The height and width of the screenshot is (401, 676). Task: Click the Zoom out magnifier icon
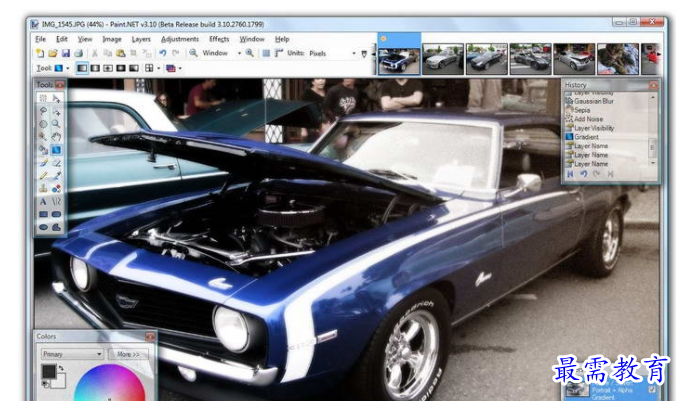(x=193, y=53)
